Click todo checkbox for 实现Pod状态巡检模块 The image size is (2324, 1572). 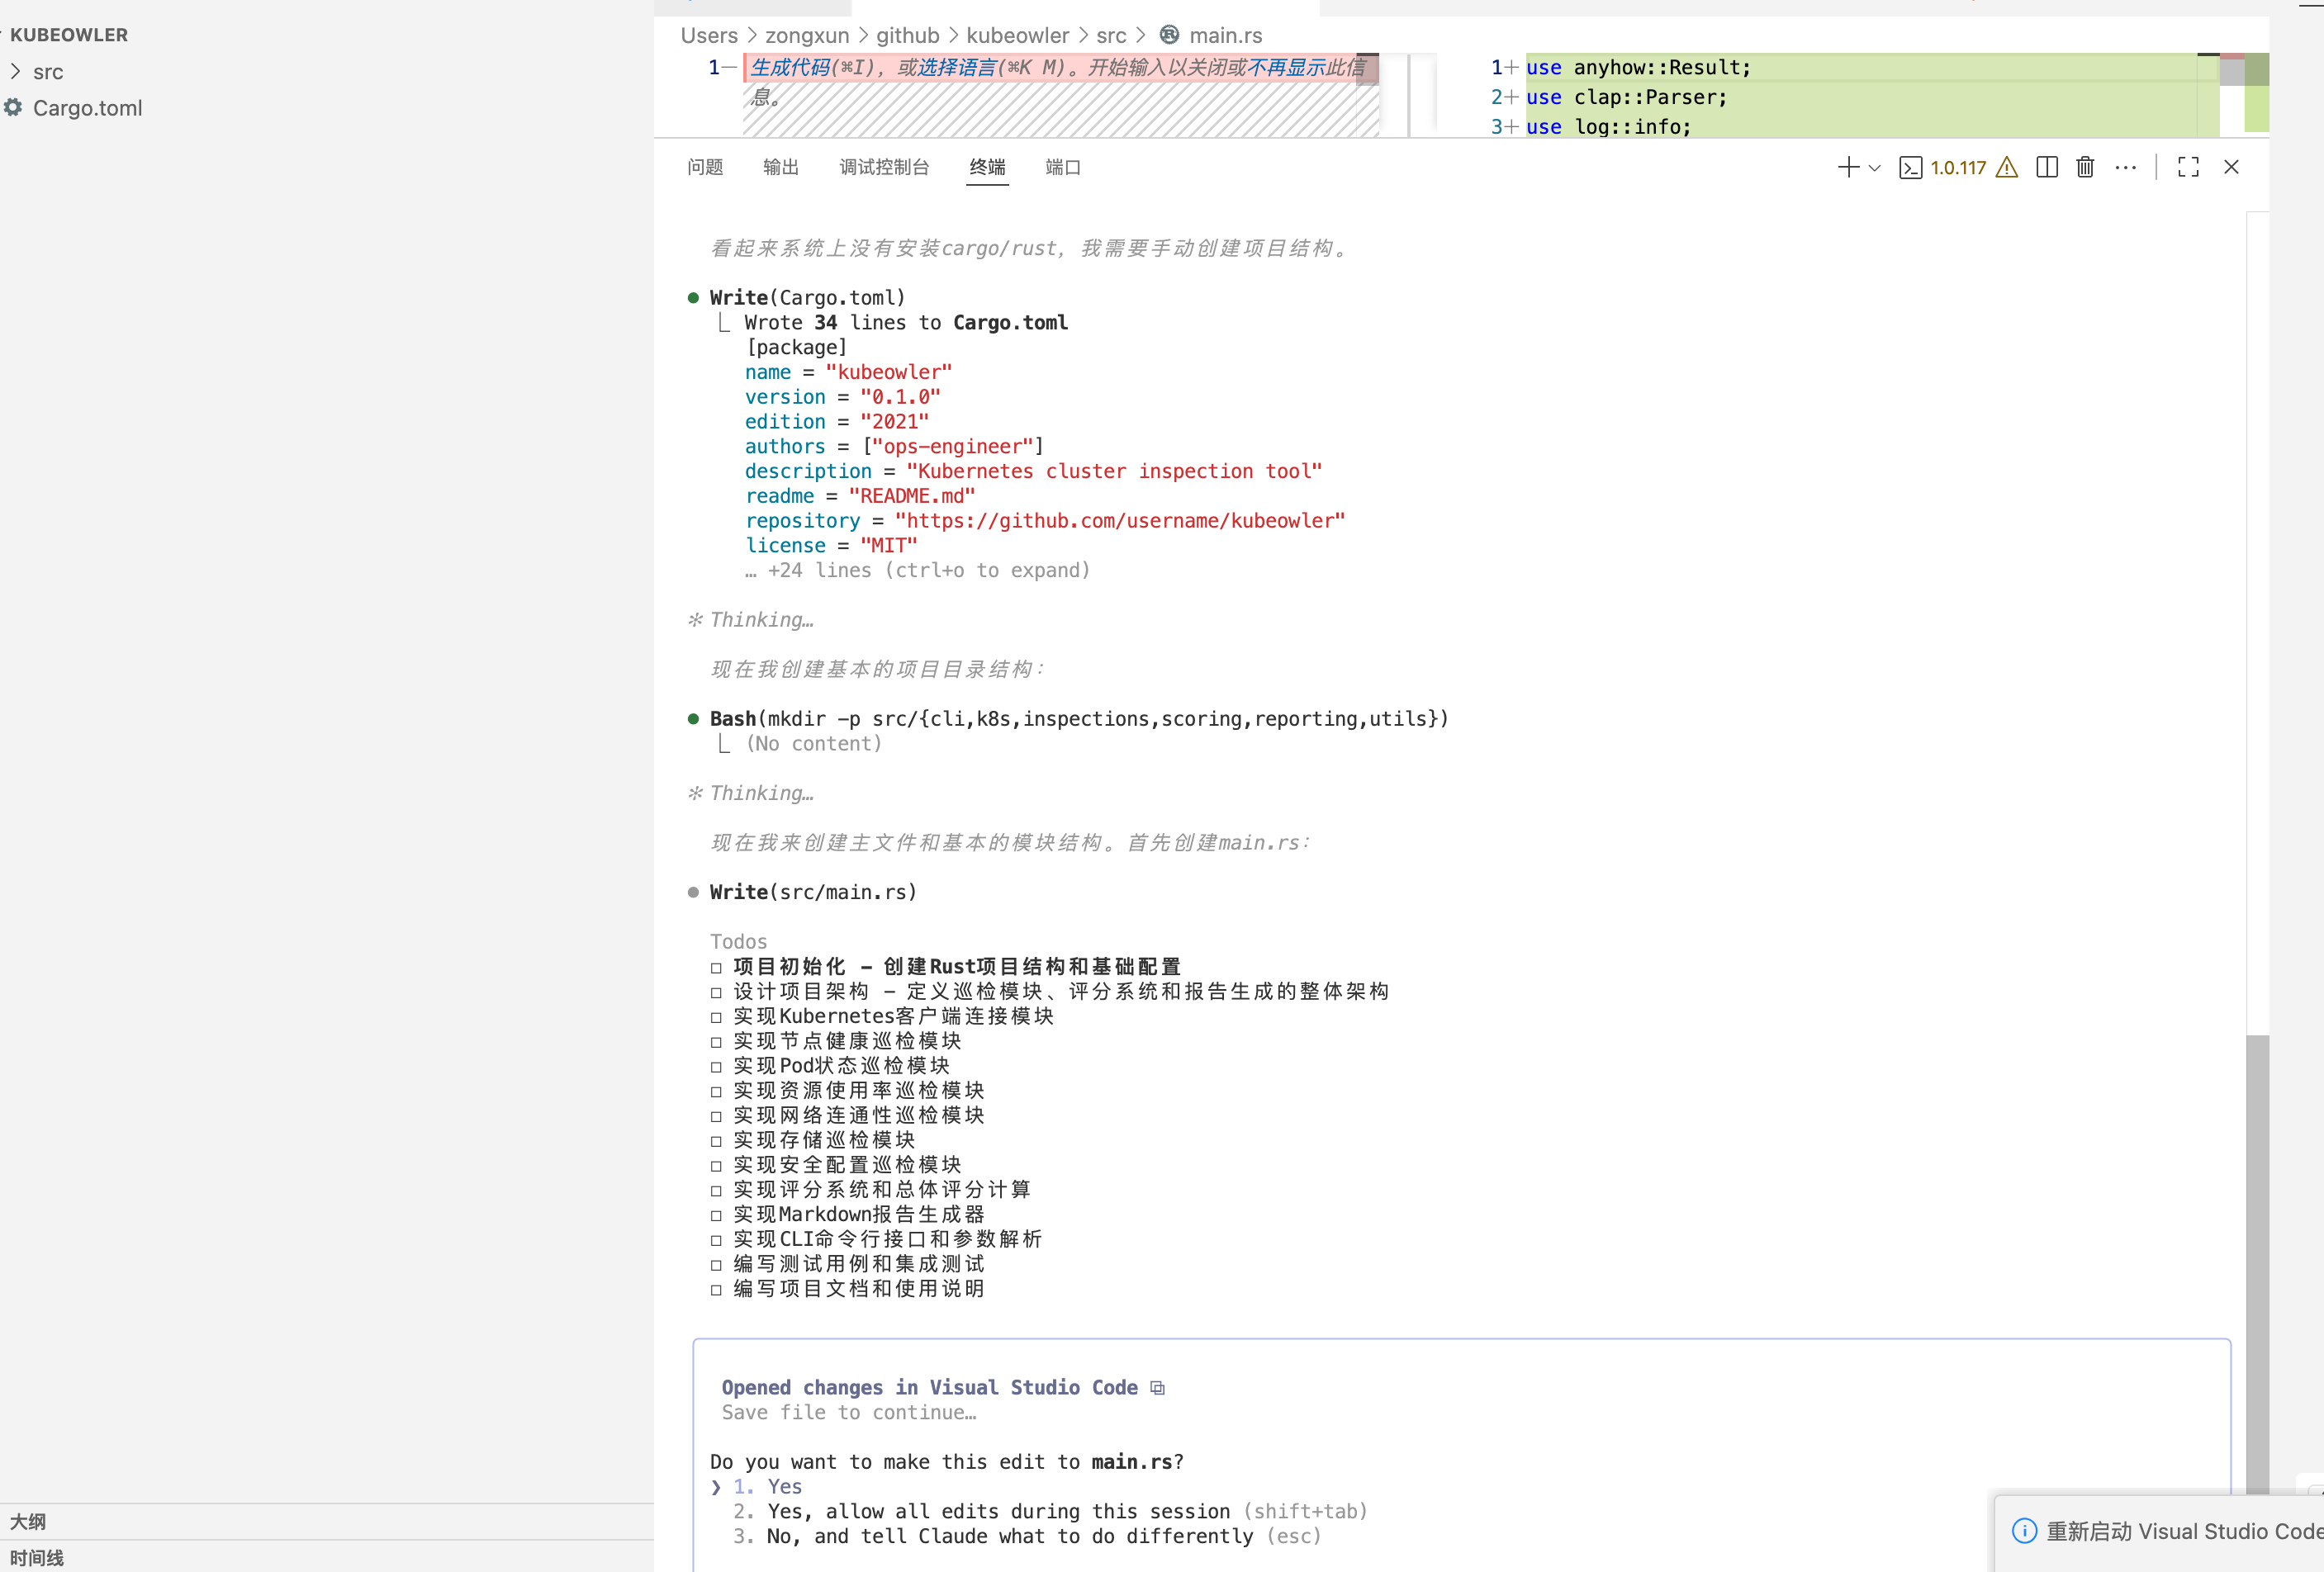pyautogui.click(x=716, y=1067)
